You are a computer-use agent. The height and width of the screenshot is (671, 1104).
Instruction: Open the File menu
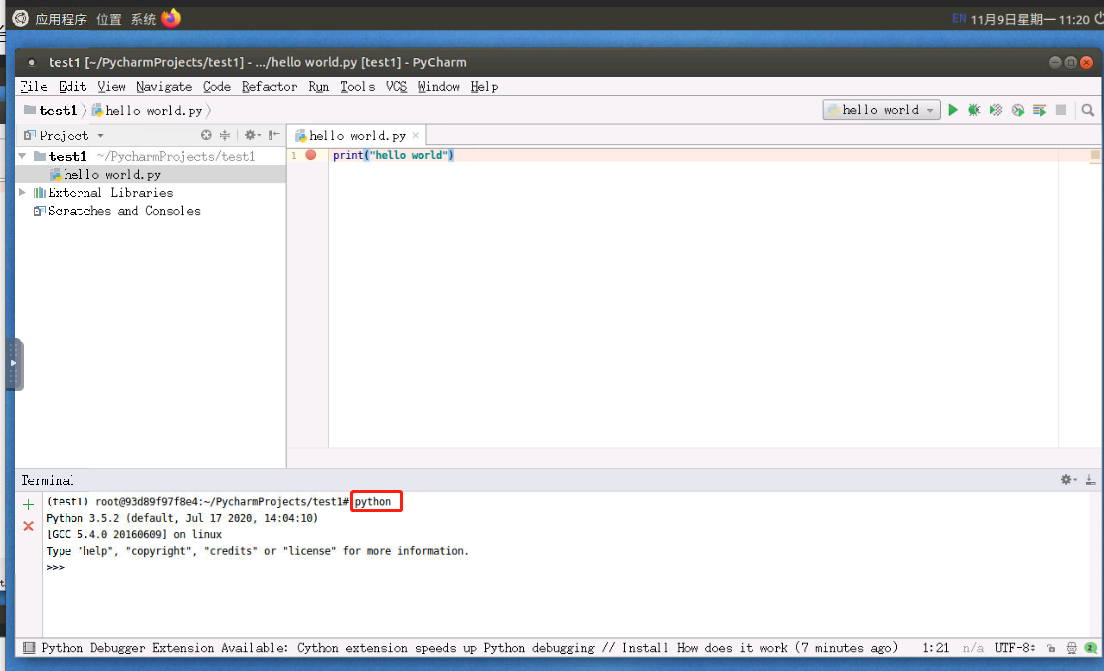[x=34, y=87]
